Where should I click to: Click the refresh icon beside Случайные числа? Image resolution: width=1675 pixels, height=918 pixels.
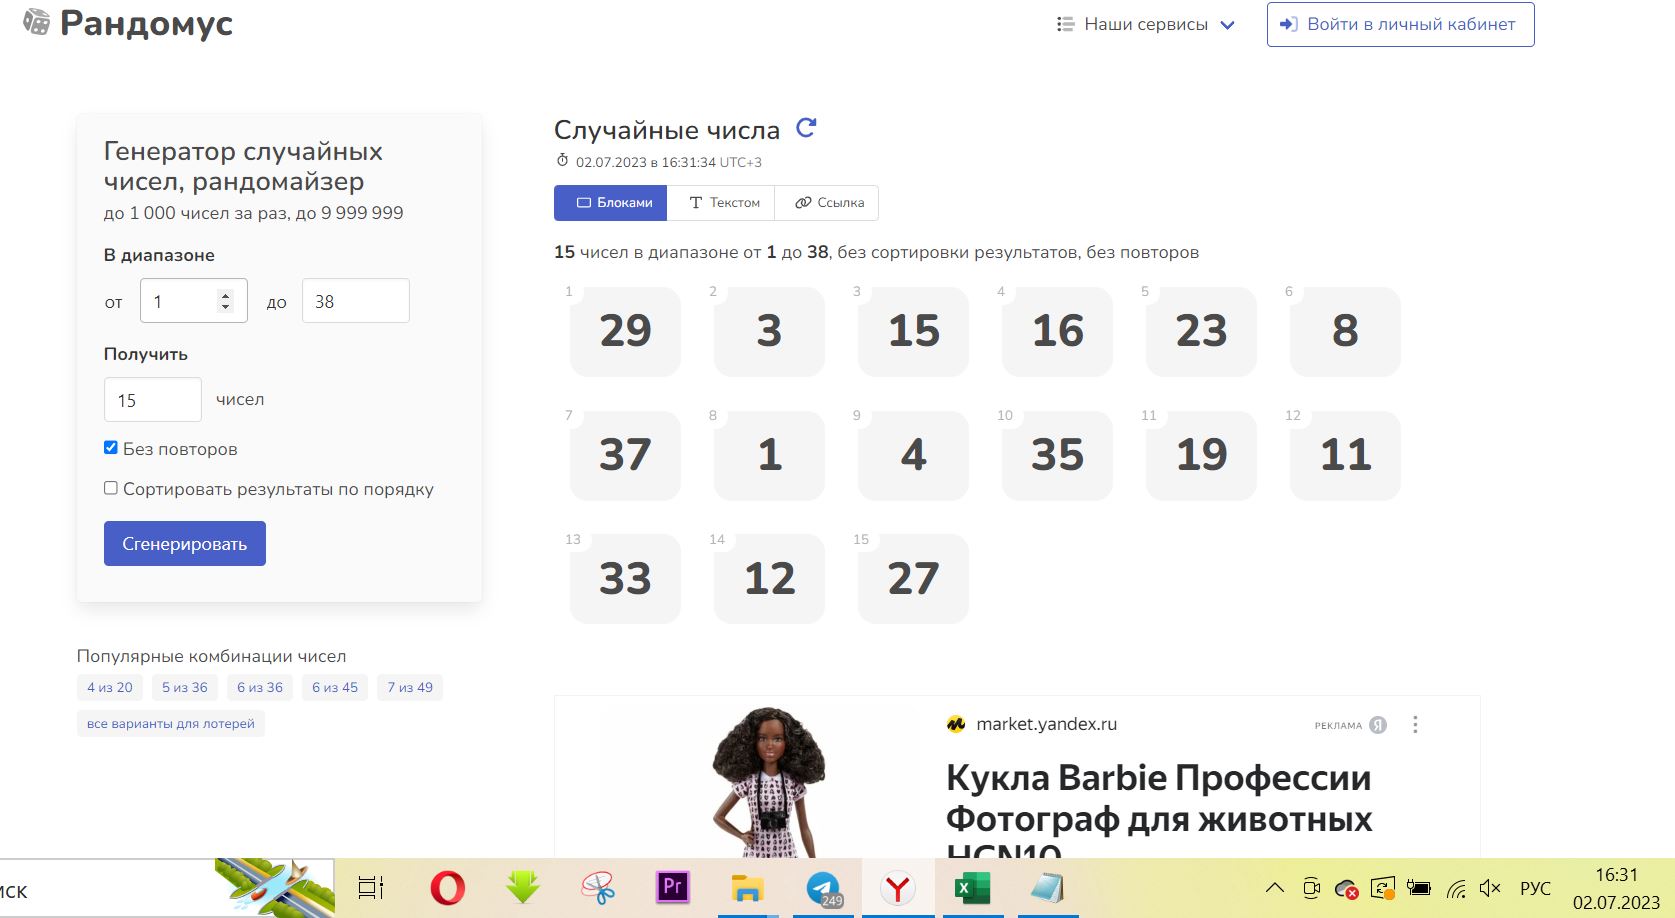click(806, 128)
